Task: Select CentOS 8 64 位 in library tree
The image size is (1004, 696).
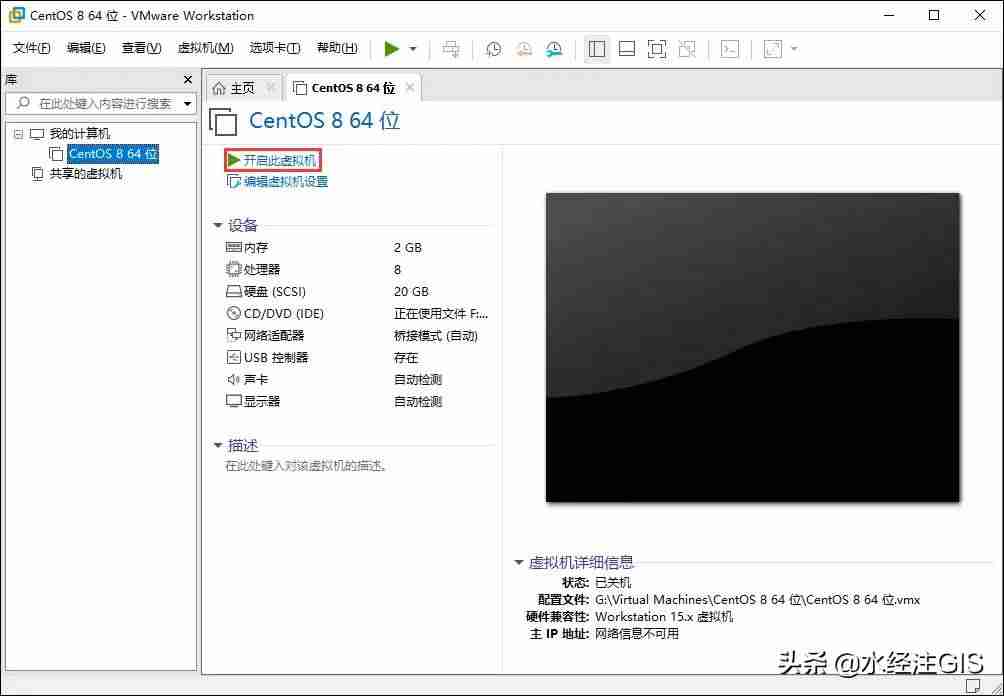Action: 113,154
